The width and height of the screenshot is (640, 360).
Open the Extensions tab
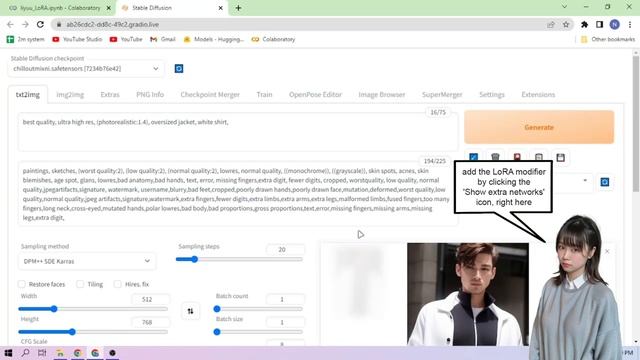pyautogui.click(x=538, y=94)
